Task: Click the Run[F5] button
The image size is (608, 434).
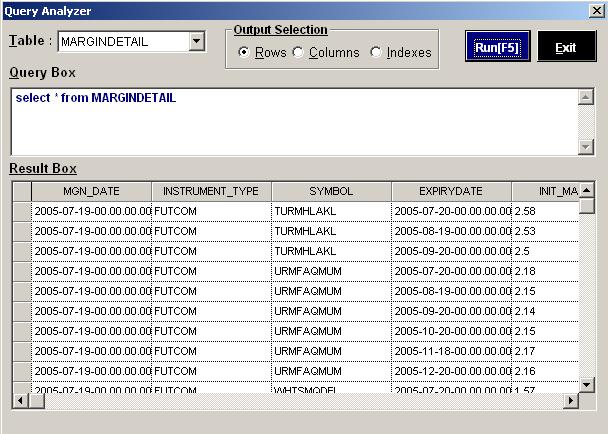Action: [x=497, y=46]
